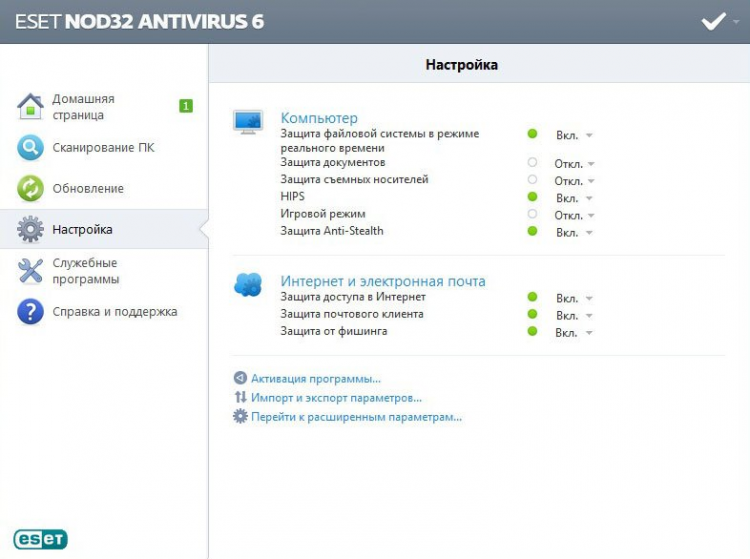Click the arrows icon beside Импорт и экспорт
The height and width of the screenshot is (559, 750).
pos(240,397)
